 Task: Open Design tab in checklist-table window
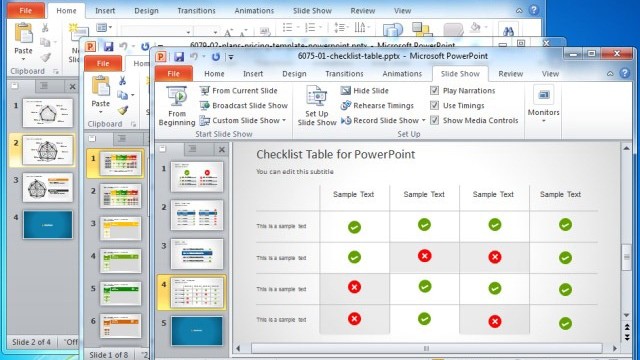pyautogui.click(x=294, y=73)
